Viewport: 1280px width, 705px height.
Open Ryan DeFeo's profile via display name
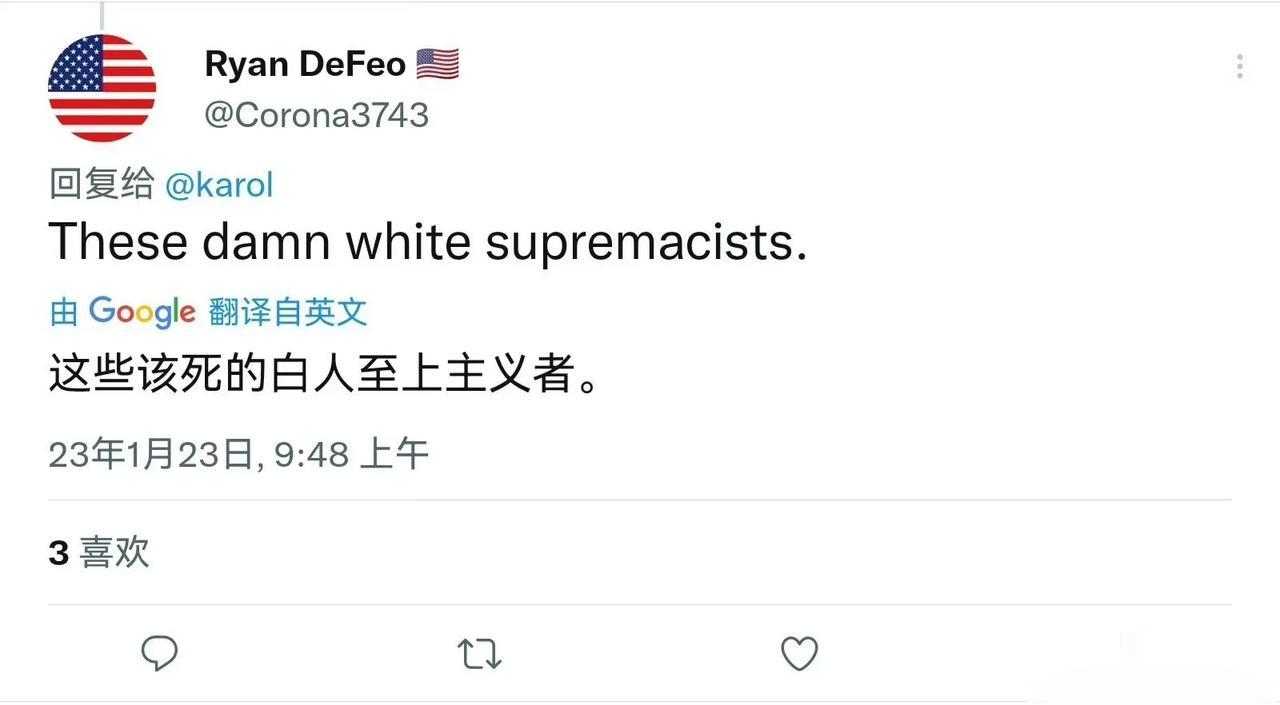point(305,65)
